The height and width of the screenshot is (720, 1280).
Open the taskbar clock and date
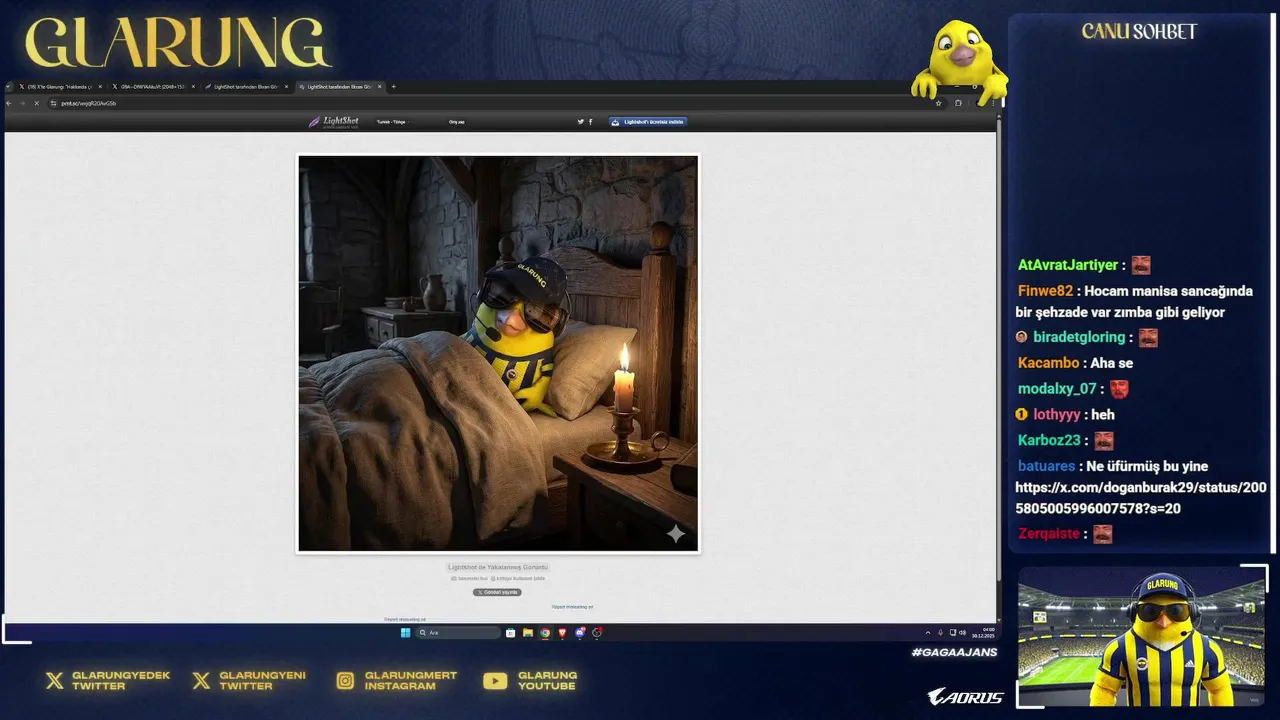(984, 633)
